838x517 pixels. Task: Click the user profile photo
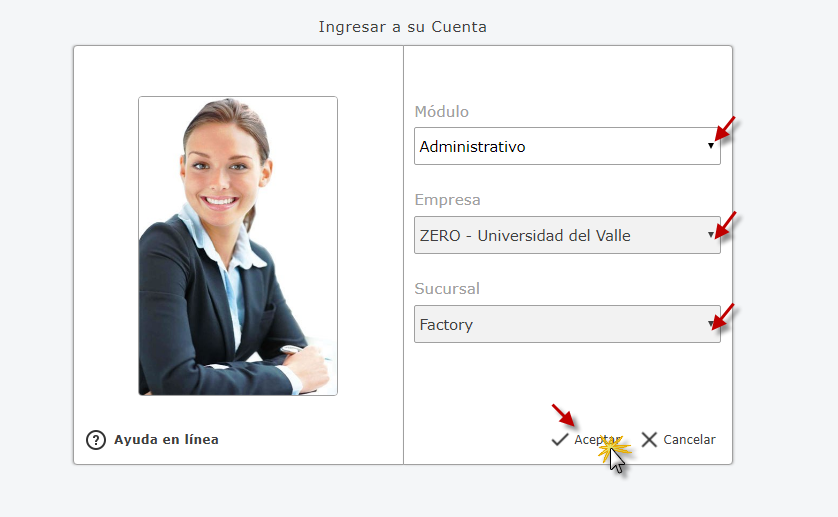pyautogui.click(x=238, y=246)
